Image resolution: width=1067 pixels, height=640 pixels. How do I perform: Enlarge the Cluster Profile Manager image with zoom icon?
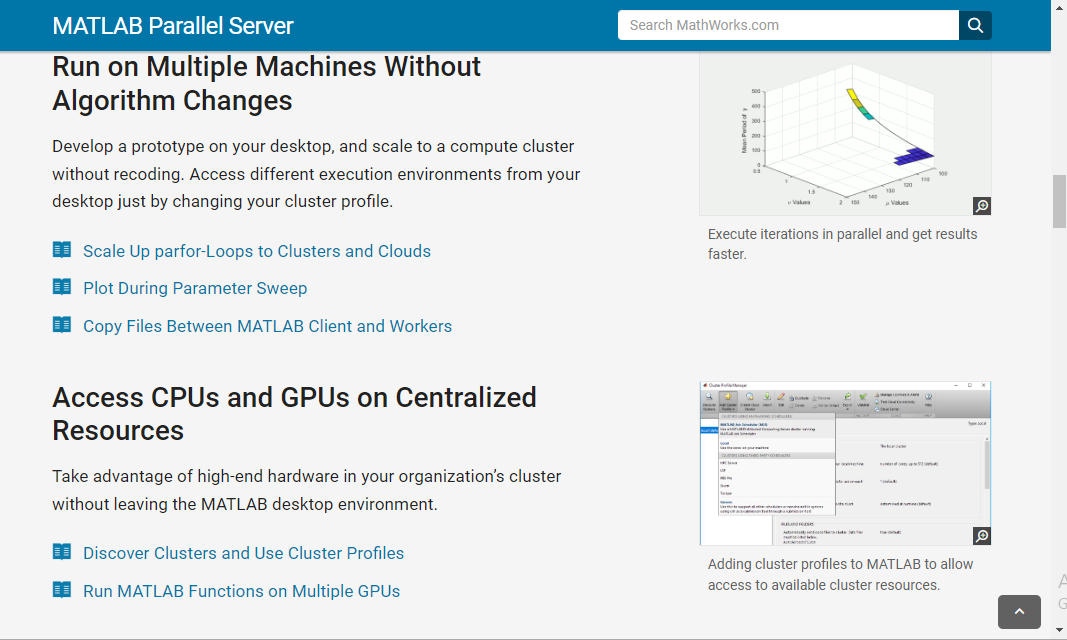point(981,536)
